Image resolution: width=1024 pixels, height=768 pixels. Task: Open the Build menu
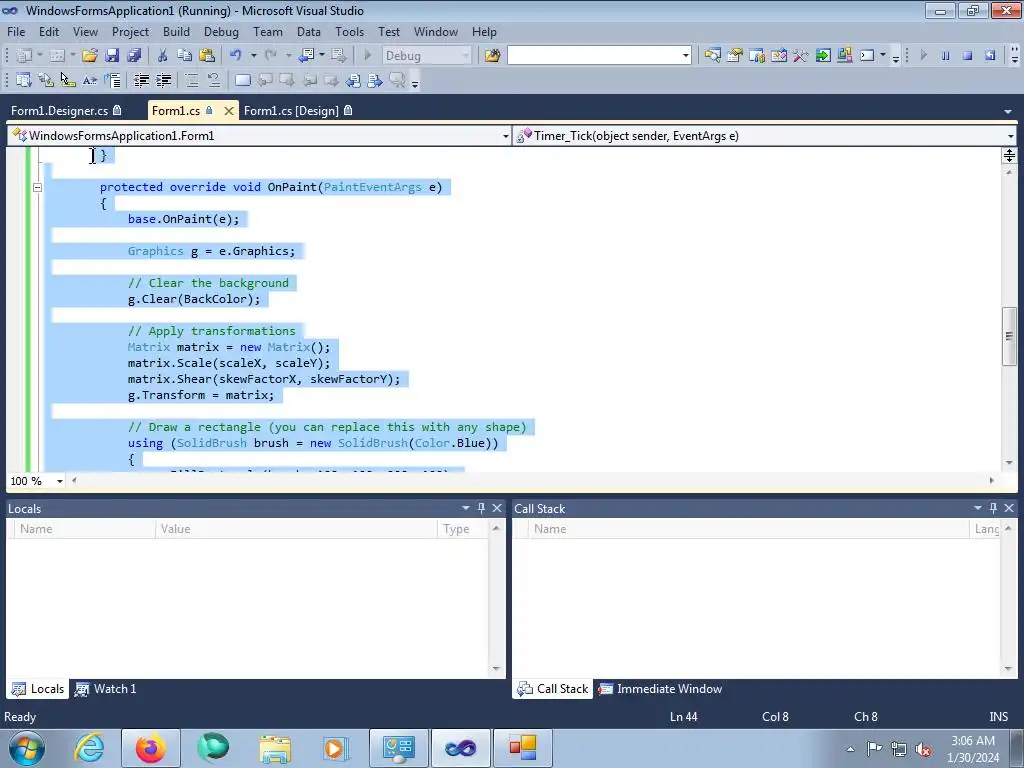pyautogui.click(x=176, y=32)
